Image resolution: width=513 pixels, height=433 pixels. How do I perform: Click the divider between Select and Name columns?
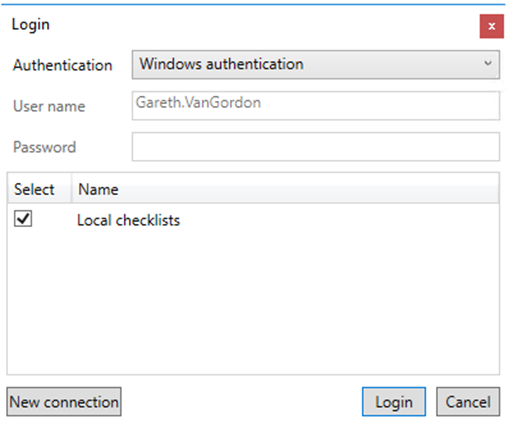pyautogui.click(x=71, y=188)
